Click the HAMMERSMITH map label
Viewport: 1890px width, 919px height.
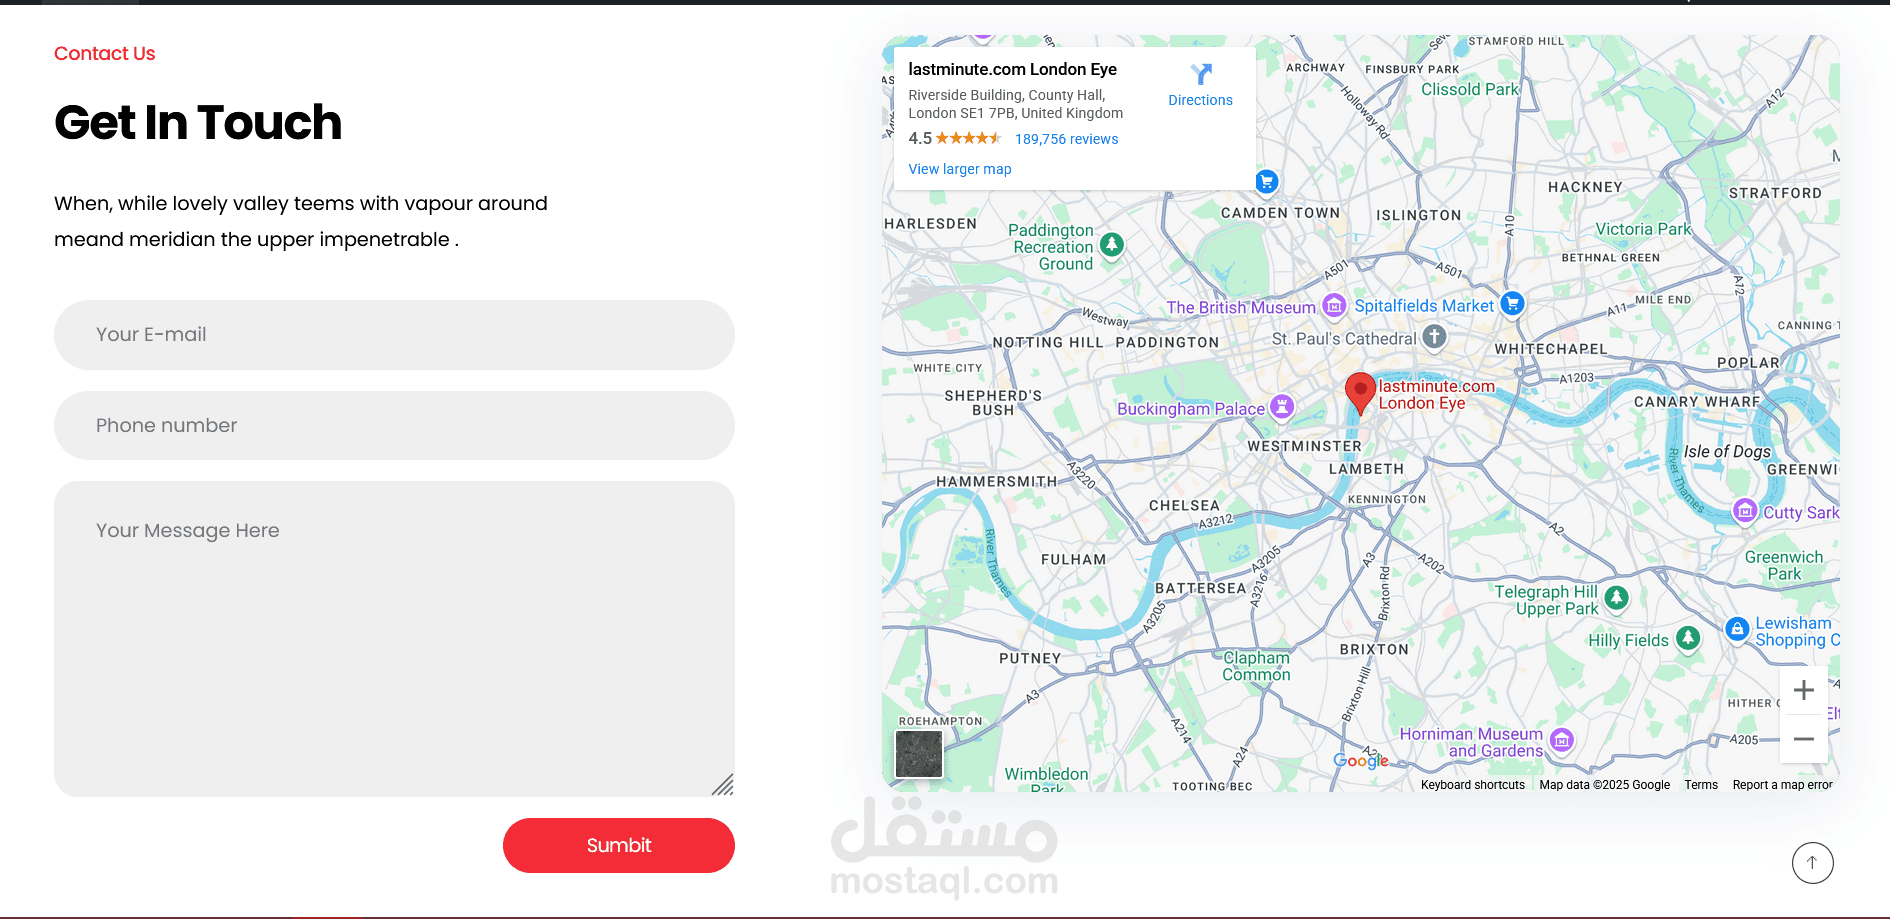point(997,482)
